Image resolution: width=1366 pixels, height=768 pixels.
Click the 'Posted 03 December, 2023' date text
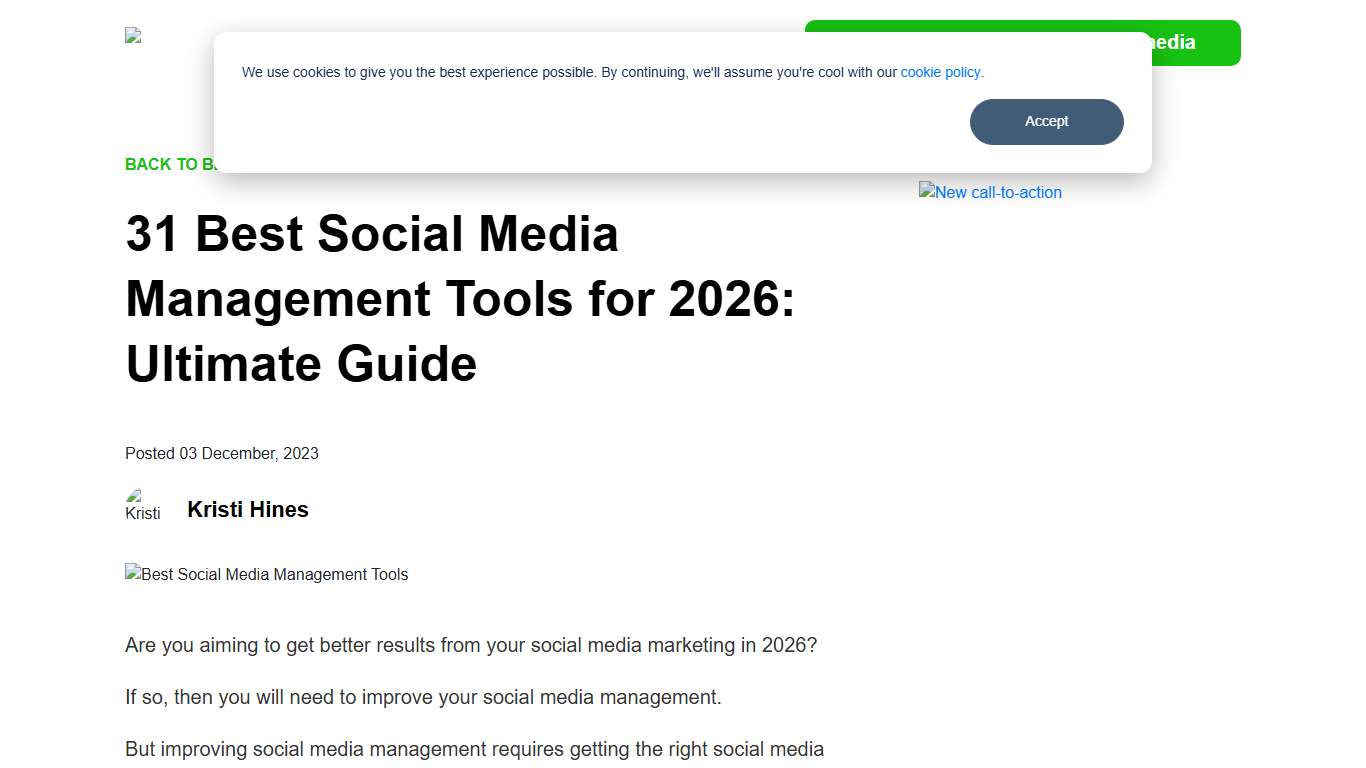(222, 453)
